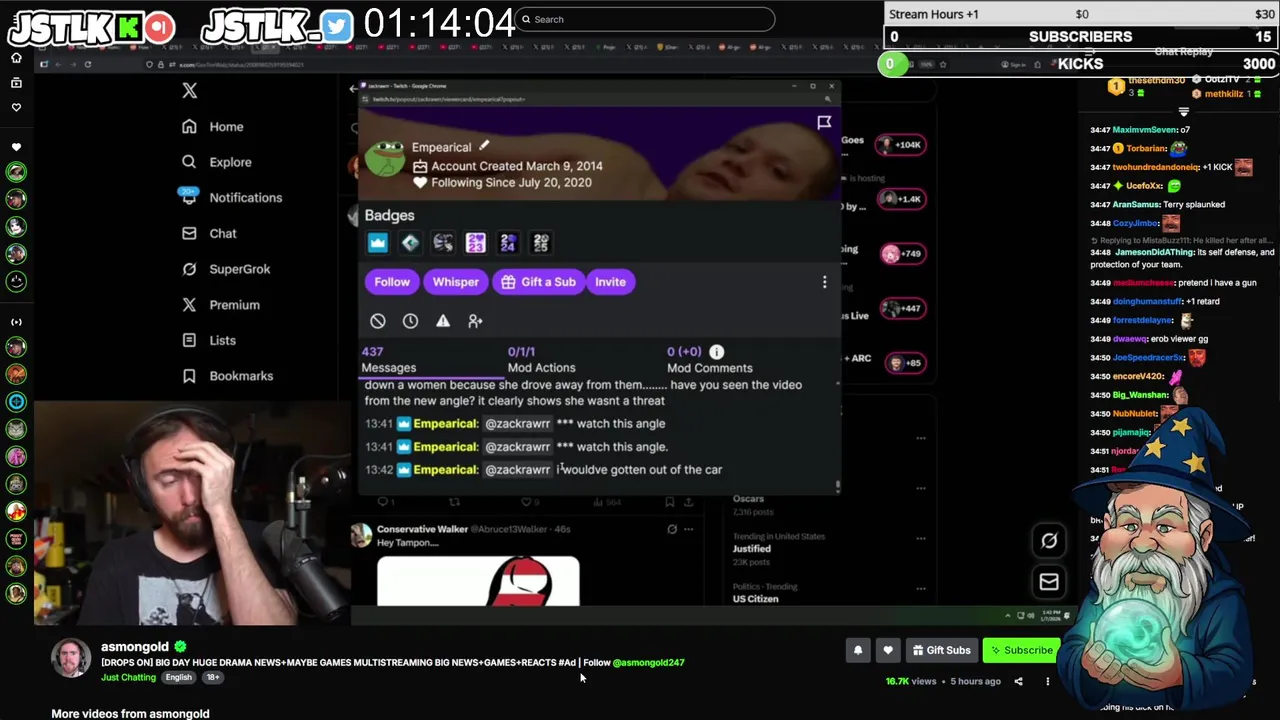The width and height of the screenshot is (1280, 720).
Task: Click the Kick browse icon below home
Action: point(16,83)
